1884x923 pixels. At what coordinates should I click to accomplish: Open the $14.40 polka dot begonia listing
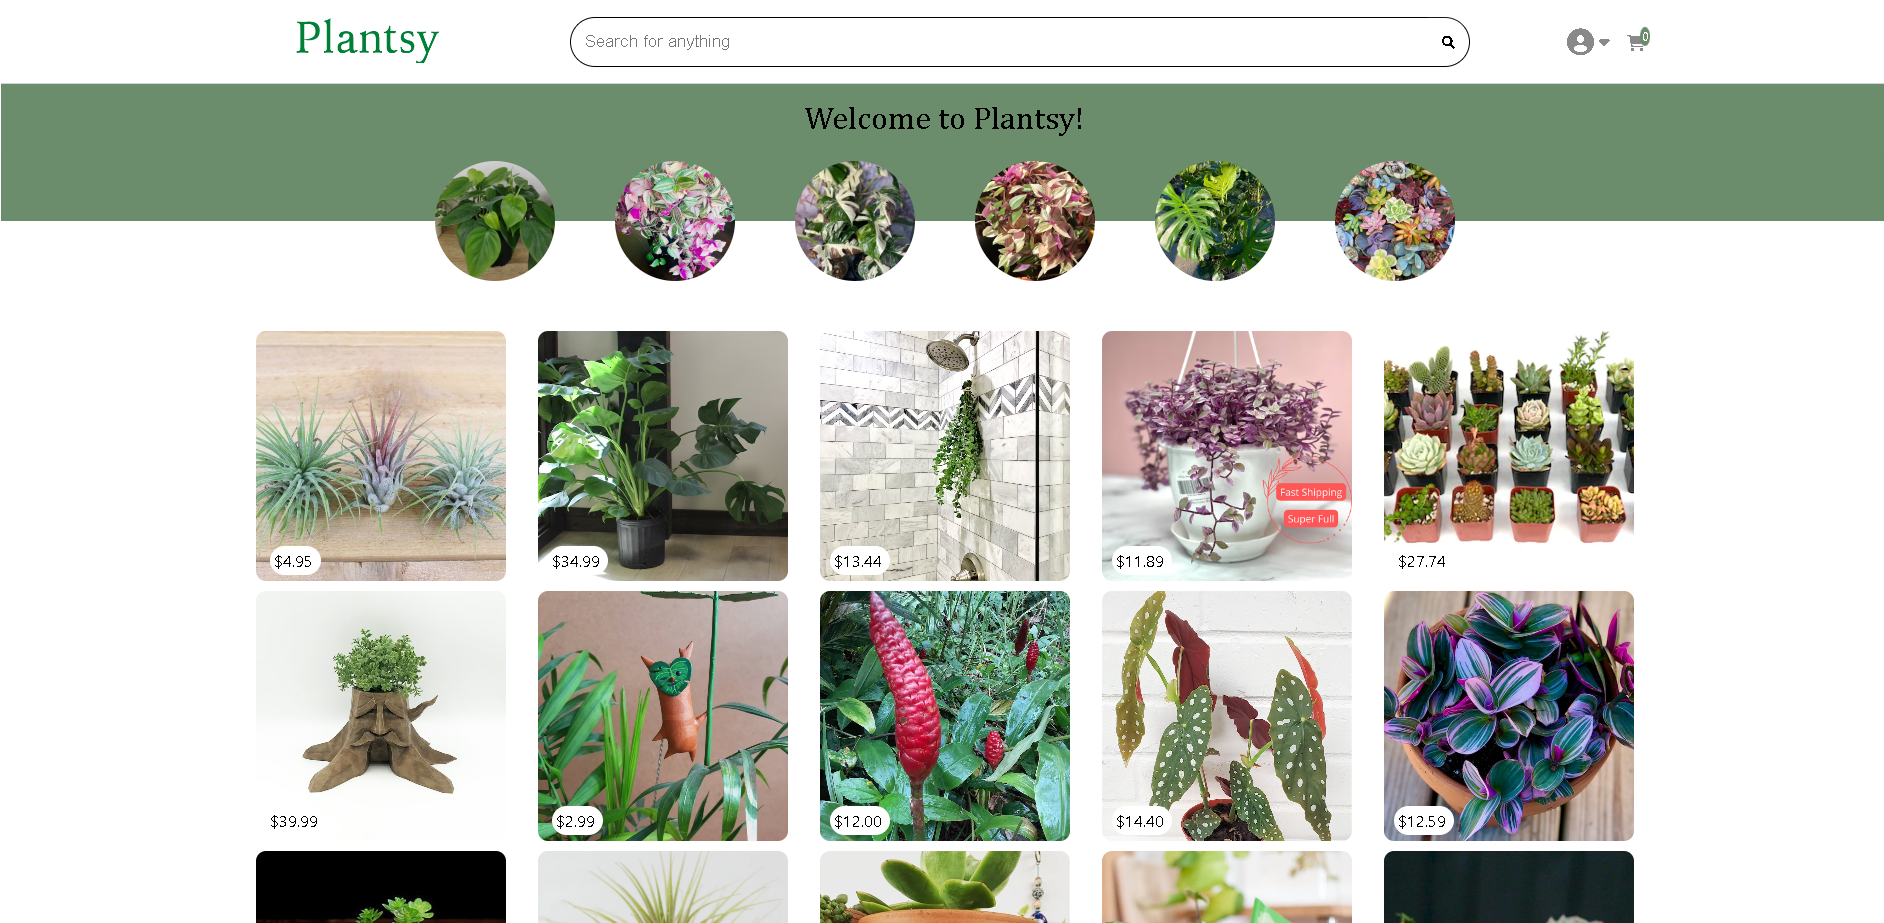[x=1227, y=716]
